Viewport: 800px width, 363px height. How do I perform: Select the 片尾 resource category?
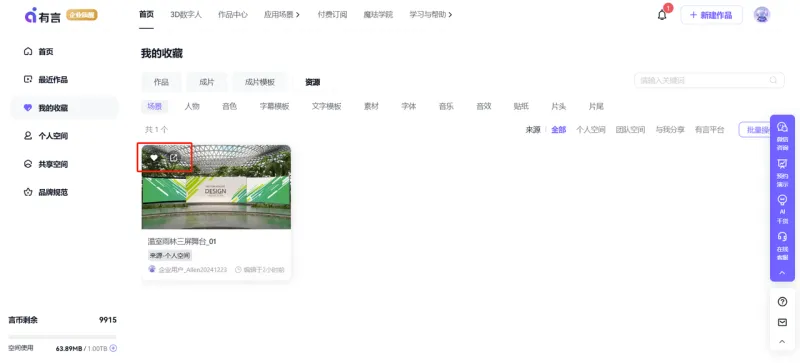(x=596, y=106)
